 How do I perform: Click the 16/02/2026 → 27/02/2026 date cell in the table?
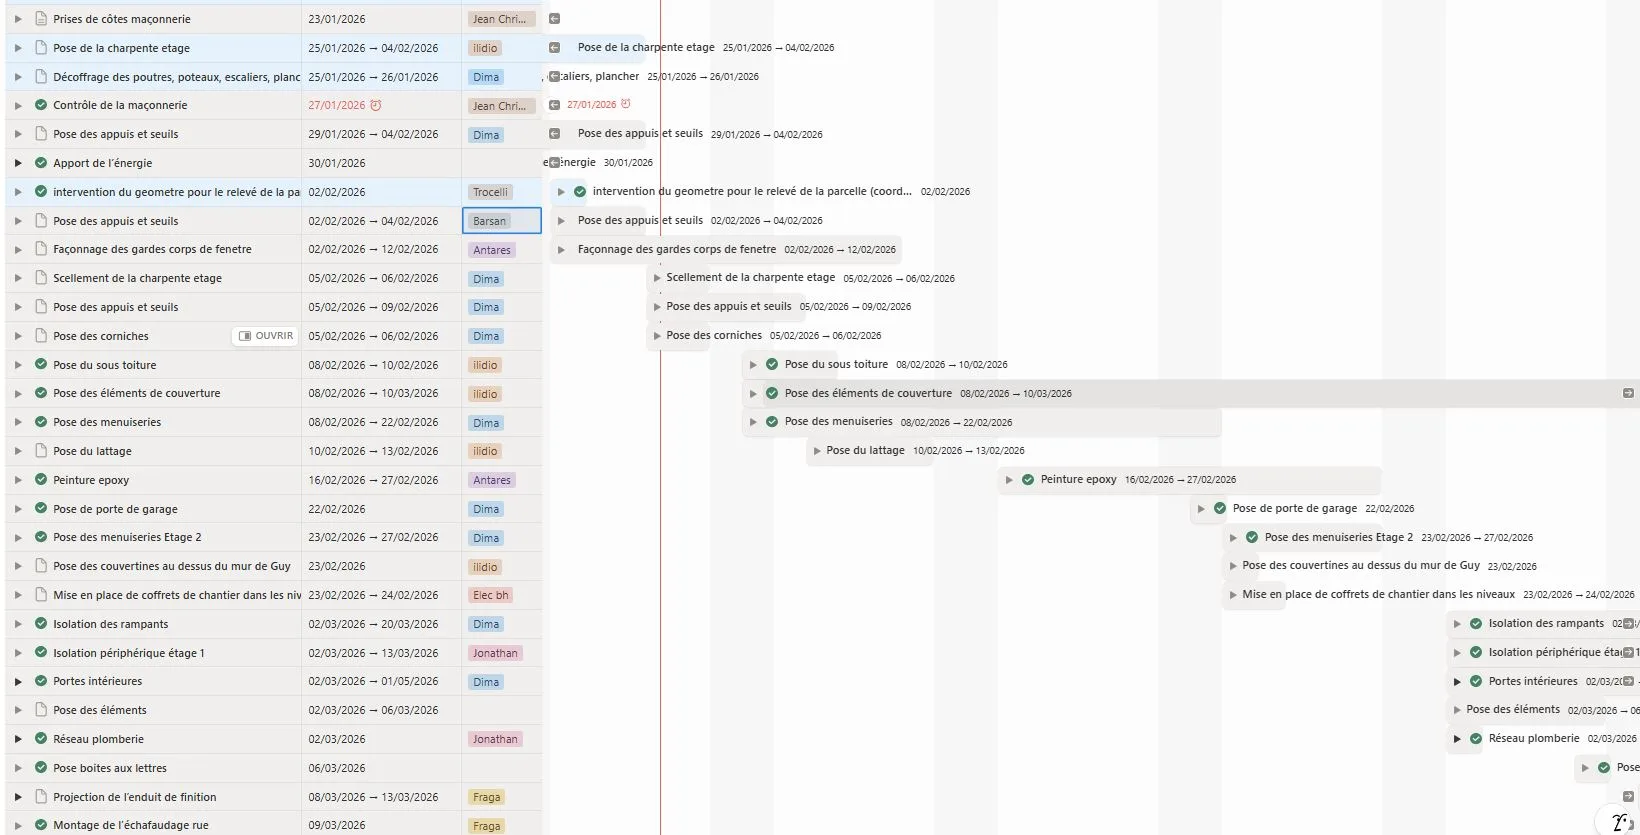(373, 480)
